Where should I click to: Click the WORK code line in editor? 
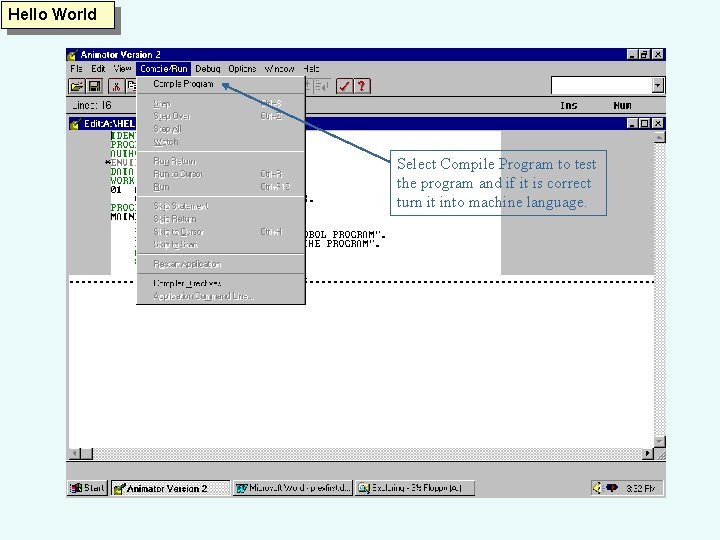(122, 180)
